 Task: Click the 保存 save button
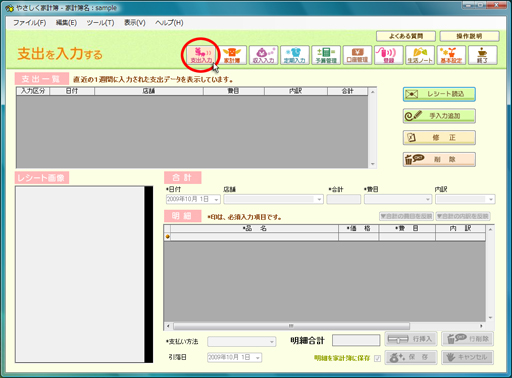tap(411, 357)
